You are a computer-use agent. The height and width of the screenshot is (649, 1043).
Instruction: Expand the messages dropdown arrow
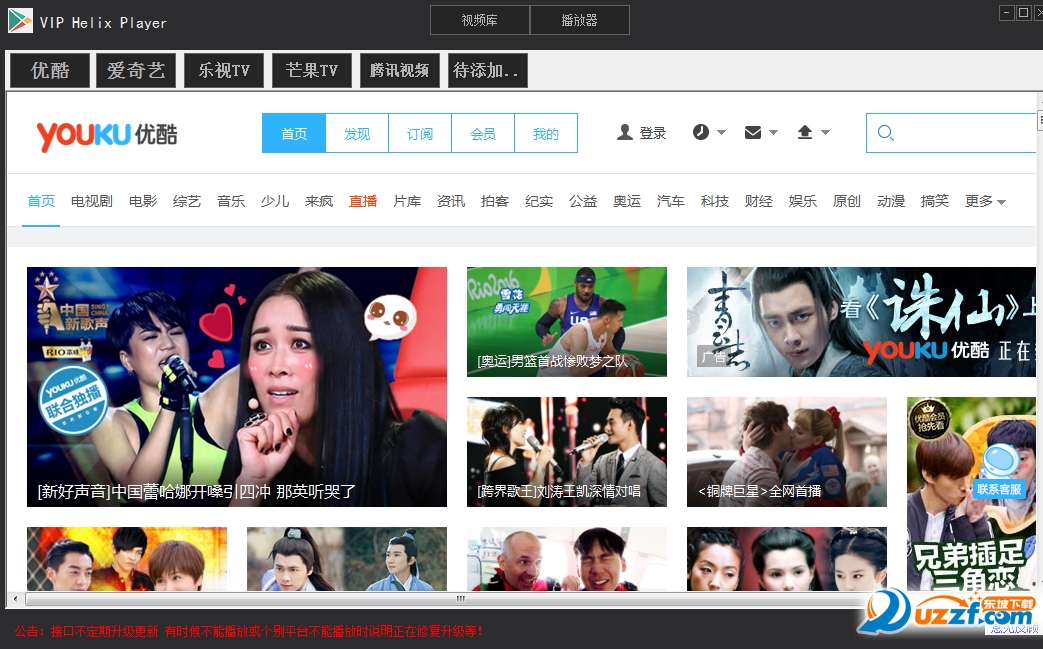click(773, 132)
